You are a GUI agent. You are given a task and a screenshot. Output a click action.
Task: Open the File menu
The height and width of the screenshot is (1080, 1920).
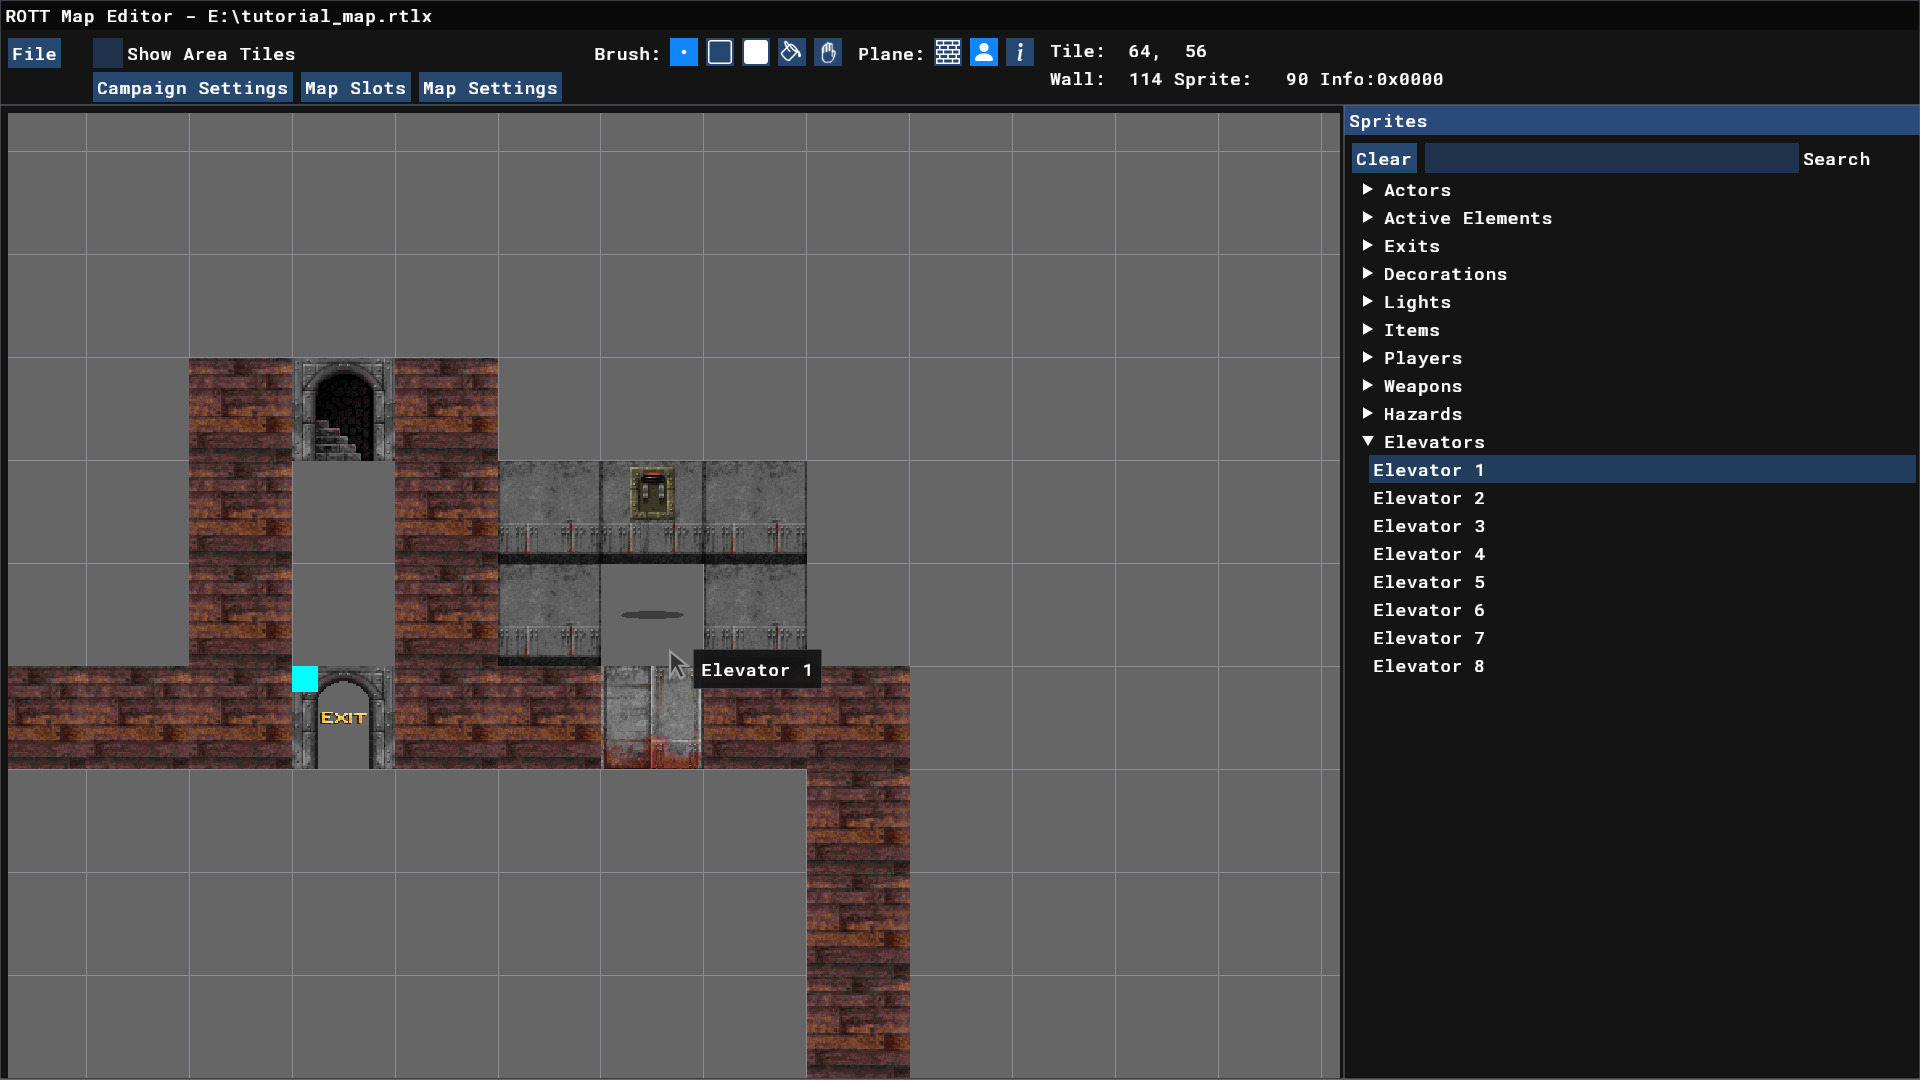point(34,54)
